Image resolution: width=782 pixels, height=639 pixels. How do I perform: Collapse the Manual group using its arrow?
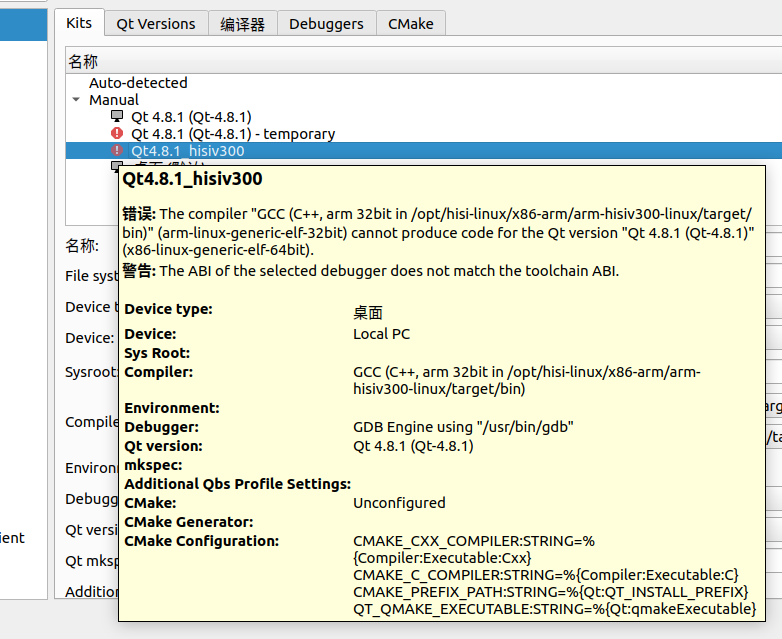[76, 100]
